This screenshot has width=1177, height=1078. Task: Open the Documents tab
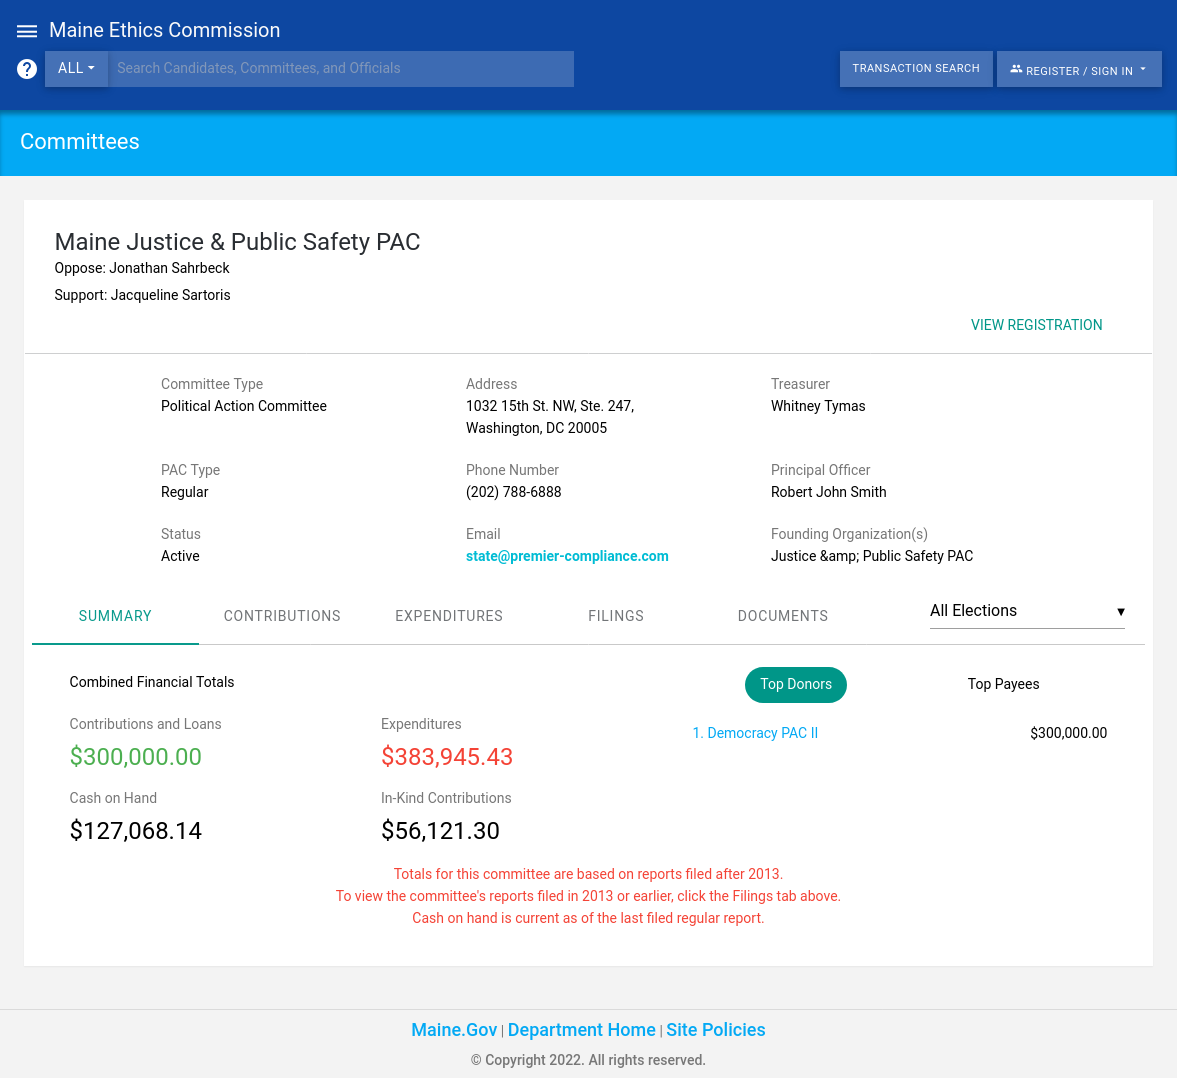(x=782, y=616)
